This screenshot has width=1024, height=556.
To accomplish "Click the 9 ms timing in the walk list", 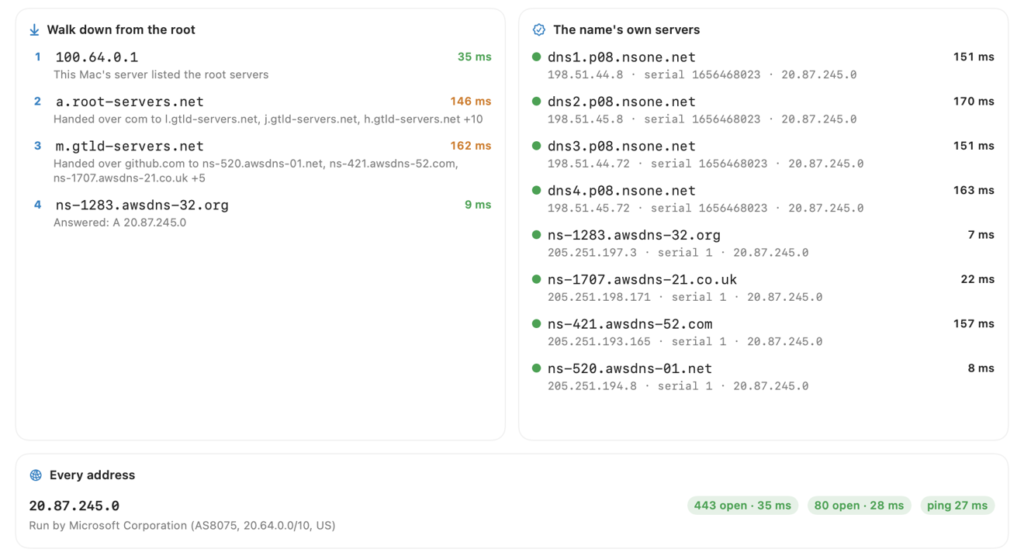I will tap(477, 204).
